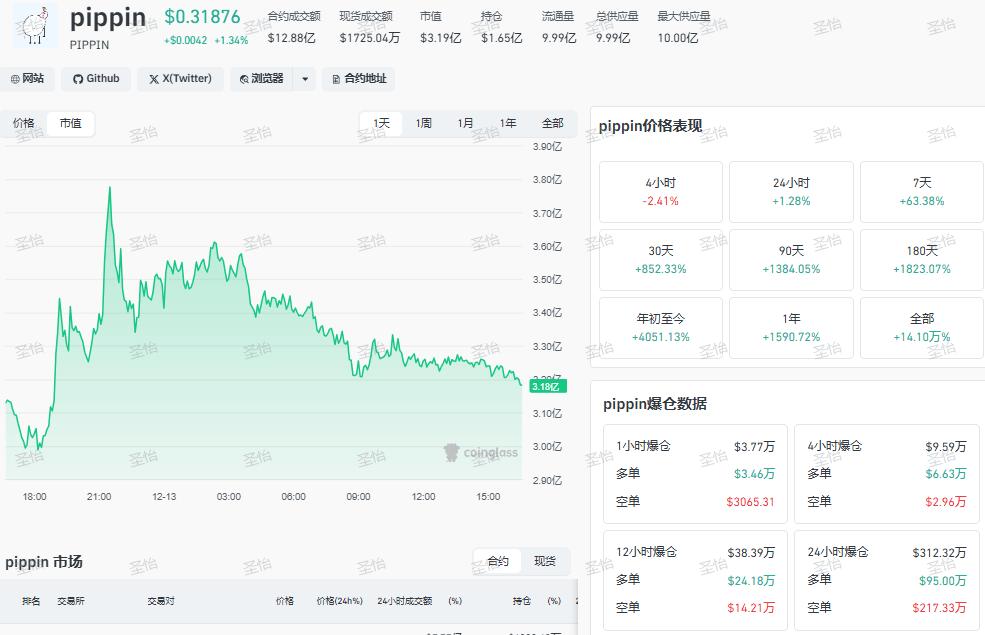Expand the 浏览器 dropdown arrow

(x=305, y=79)
